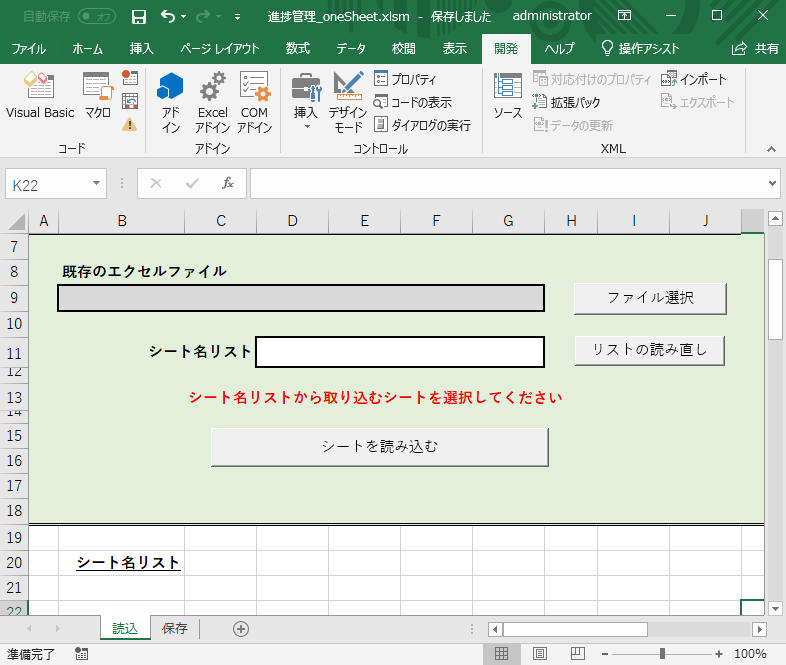Viewport: 786px width, 665px height.
Task: Switch to the Formulas (数式) tab
Action: click(298, 49)
